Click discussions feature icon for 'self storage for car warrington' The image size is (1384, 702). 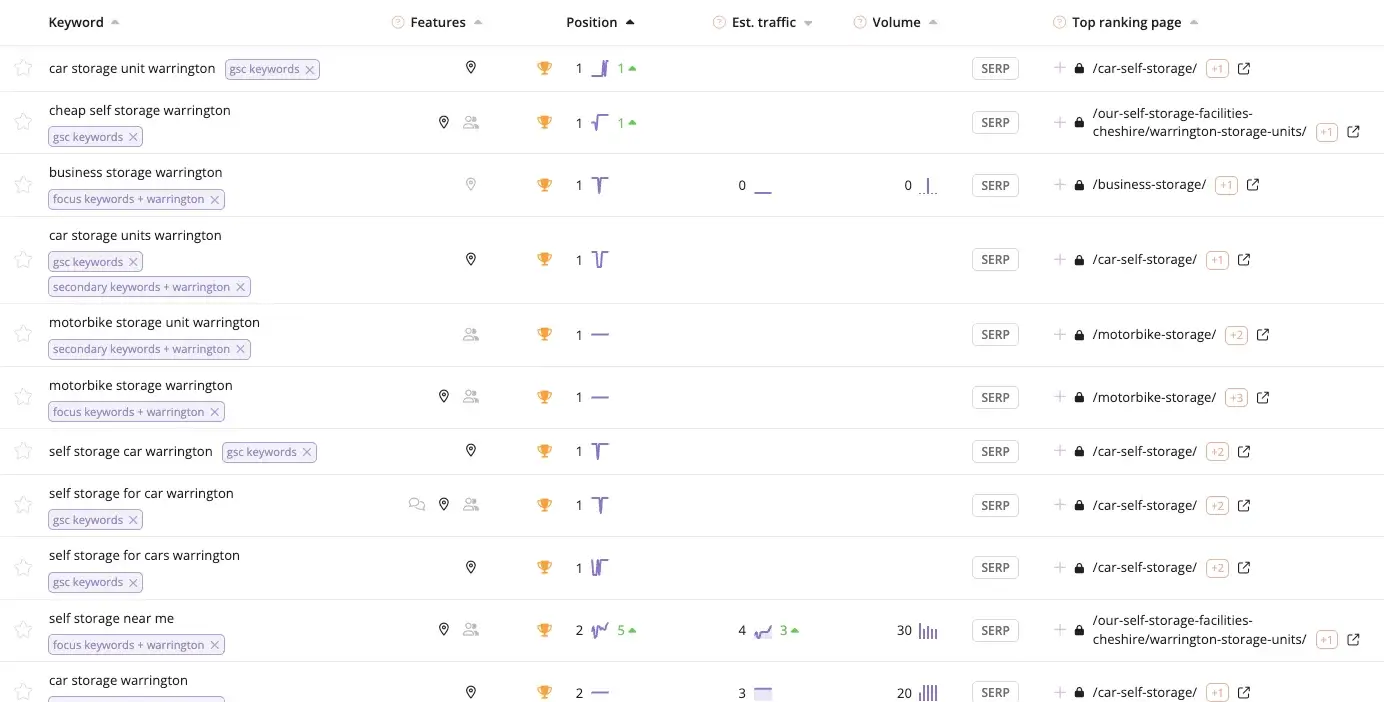click(x=417, y=505)
